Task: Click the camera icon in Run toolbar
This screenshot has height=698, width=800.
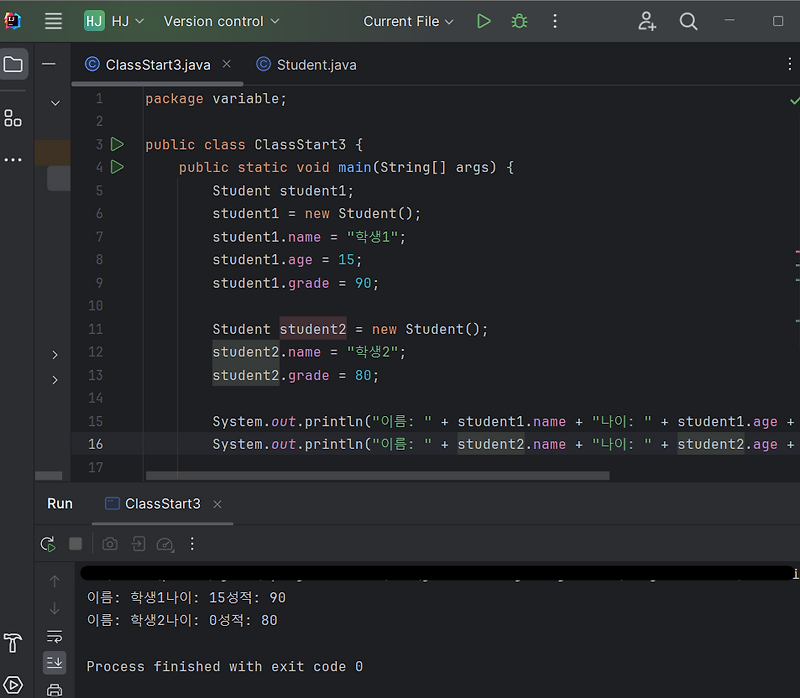Action: [110, 544]
